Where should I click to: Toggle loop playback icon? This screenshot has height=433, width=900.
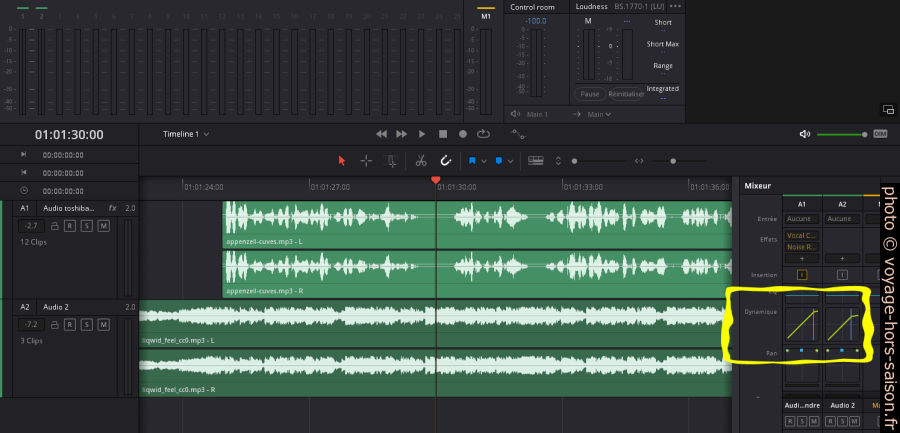coord(483,134)
